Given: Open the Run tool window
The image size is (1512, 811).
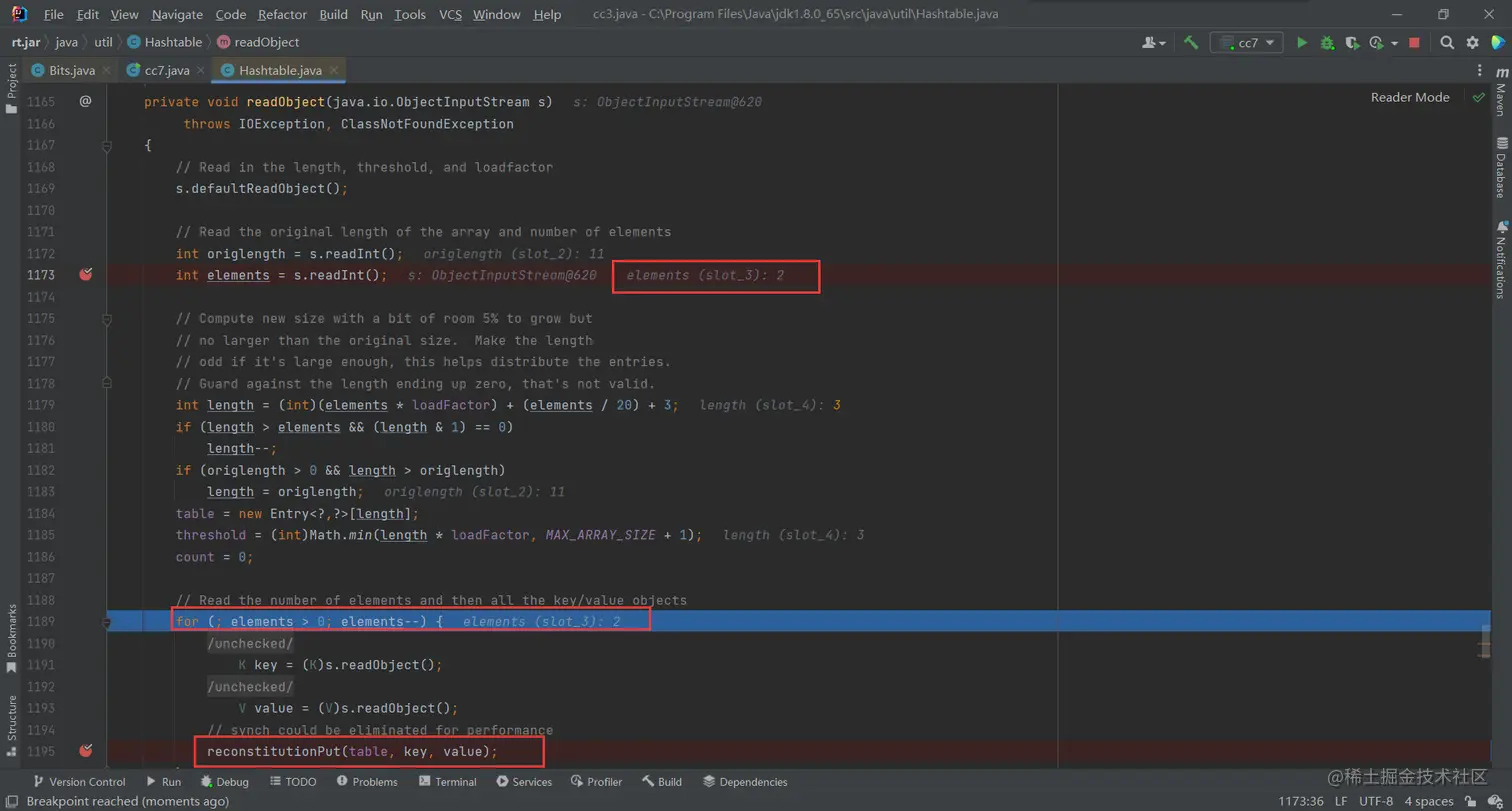Looking at the screenshot, I should point(163,782).
